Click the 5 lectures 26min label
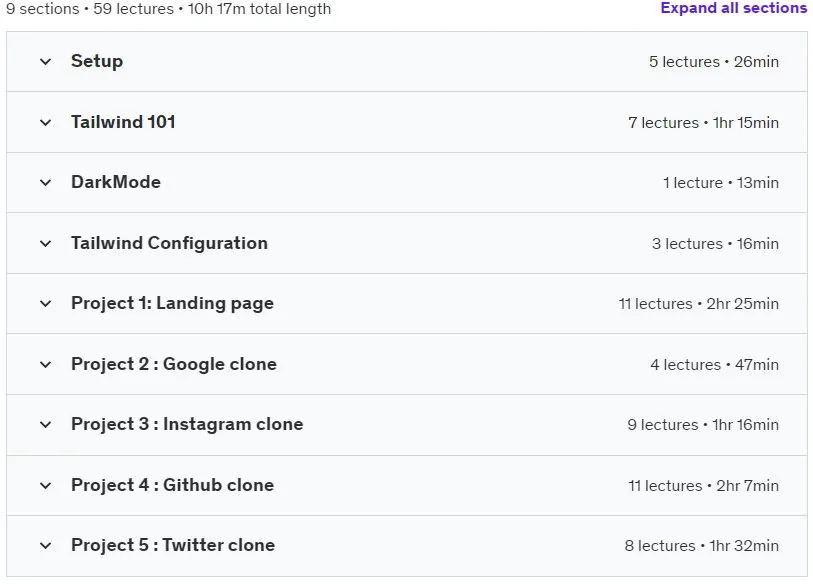Image resolution: width=813 pixels, height=584 pixels. [x=714, y=62]
